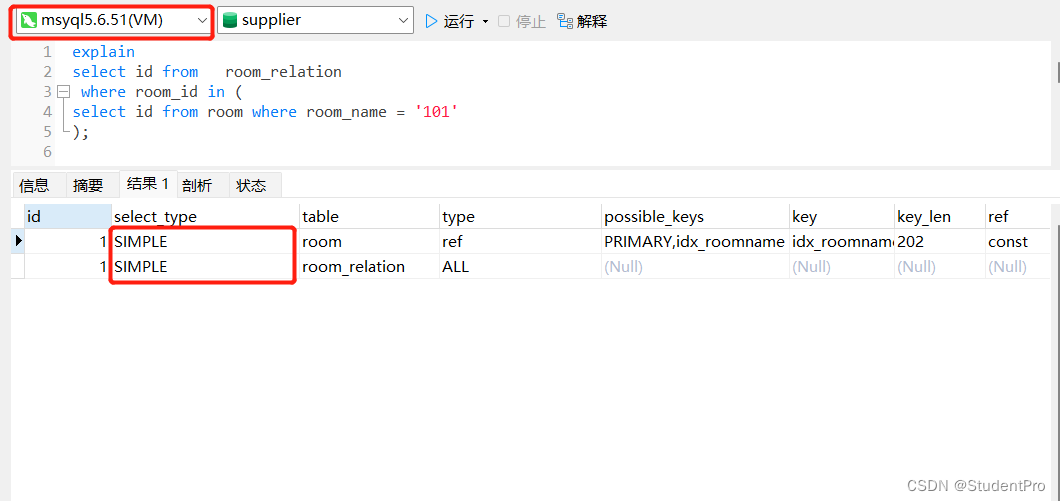Click the id column header

point(68,216)
